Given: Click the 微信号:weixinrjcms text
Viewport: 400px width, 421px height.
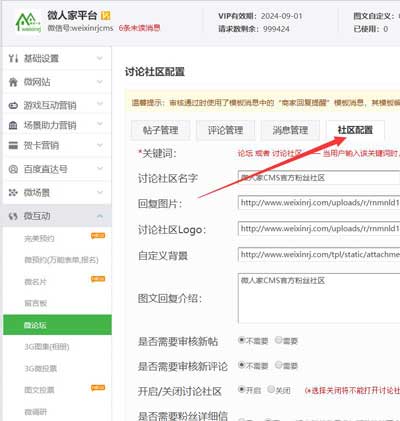Looking at the screenshot, I should click(80, 28).
